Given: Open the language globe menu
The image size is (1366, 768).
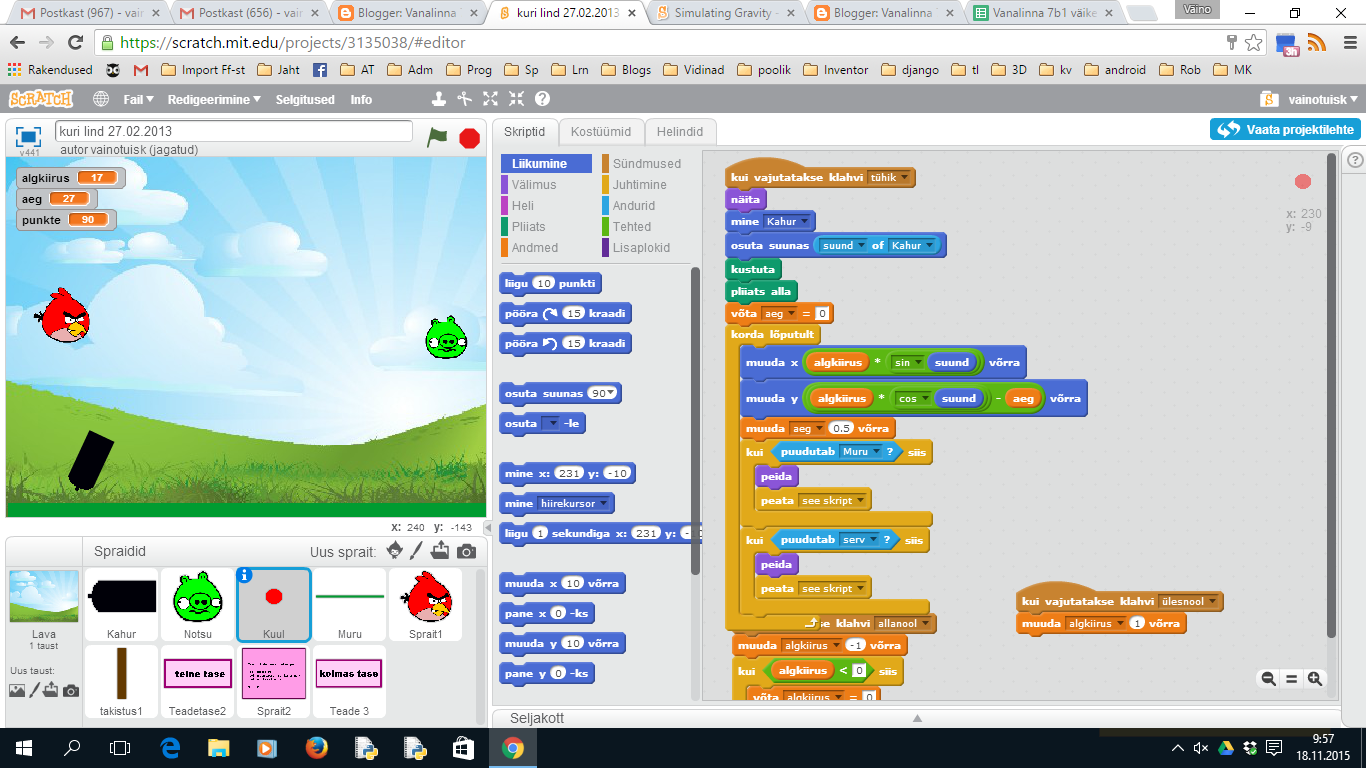Looking at the screenshot, I should [101, 99].
